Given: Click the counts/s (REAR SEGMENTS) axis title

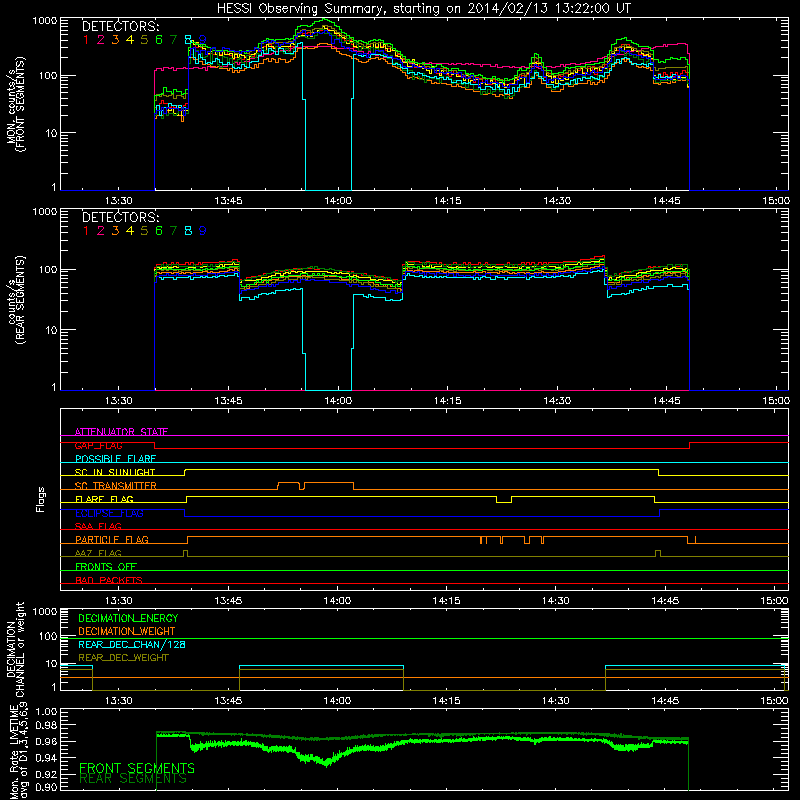Looking at the screenshot, I should (x=16, y=300).
